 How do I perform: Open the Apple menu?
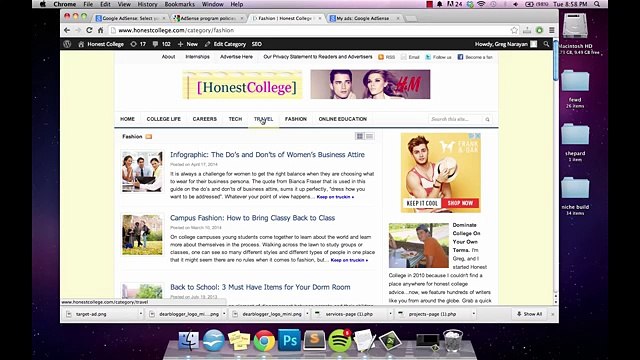43,4
